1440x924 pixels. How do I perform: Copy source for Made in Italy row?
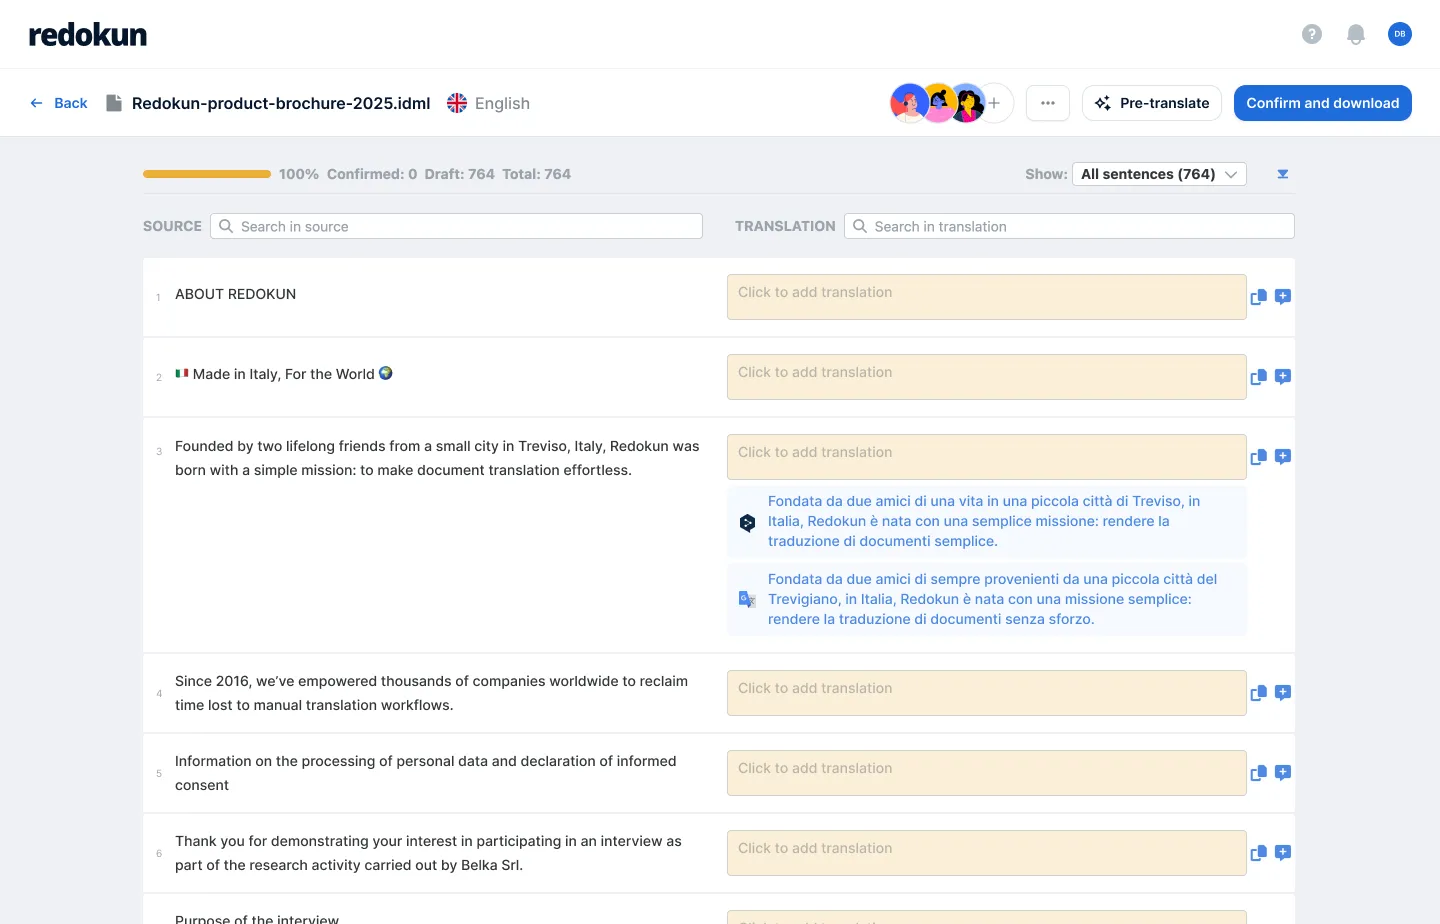click(x=1259, y=377)
